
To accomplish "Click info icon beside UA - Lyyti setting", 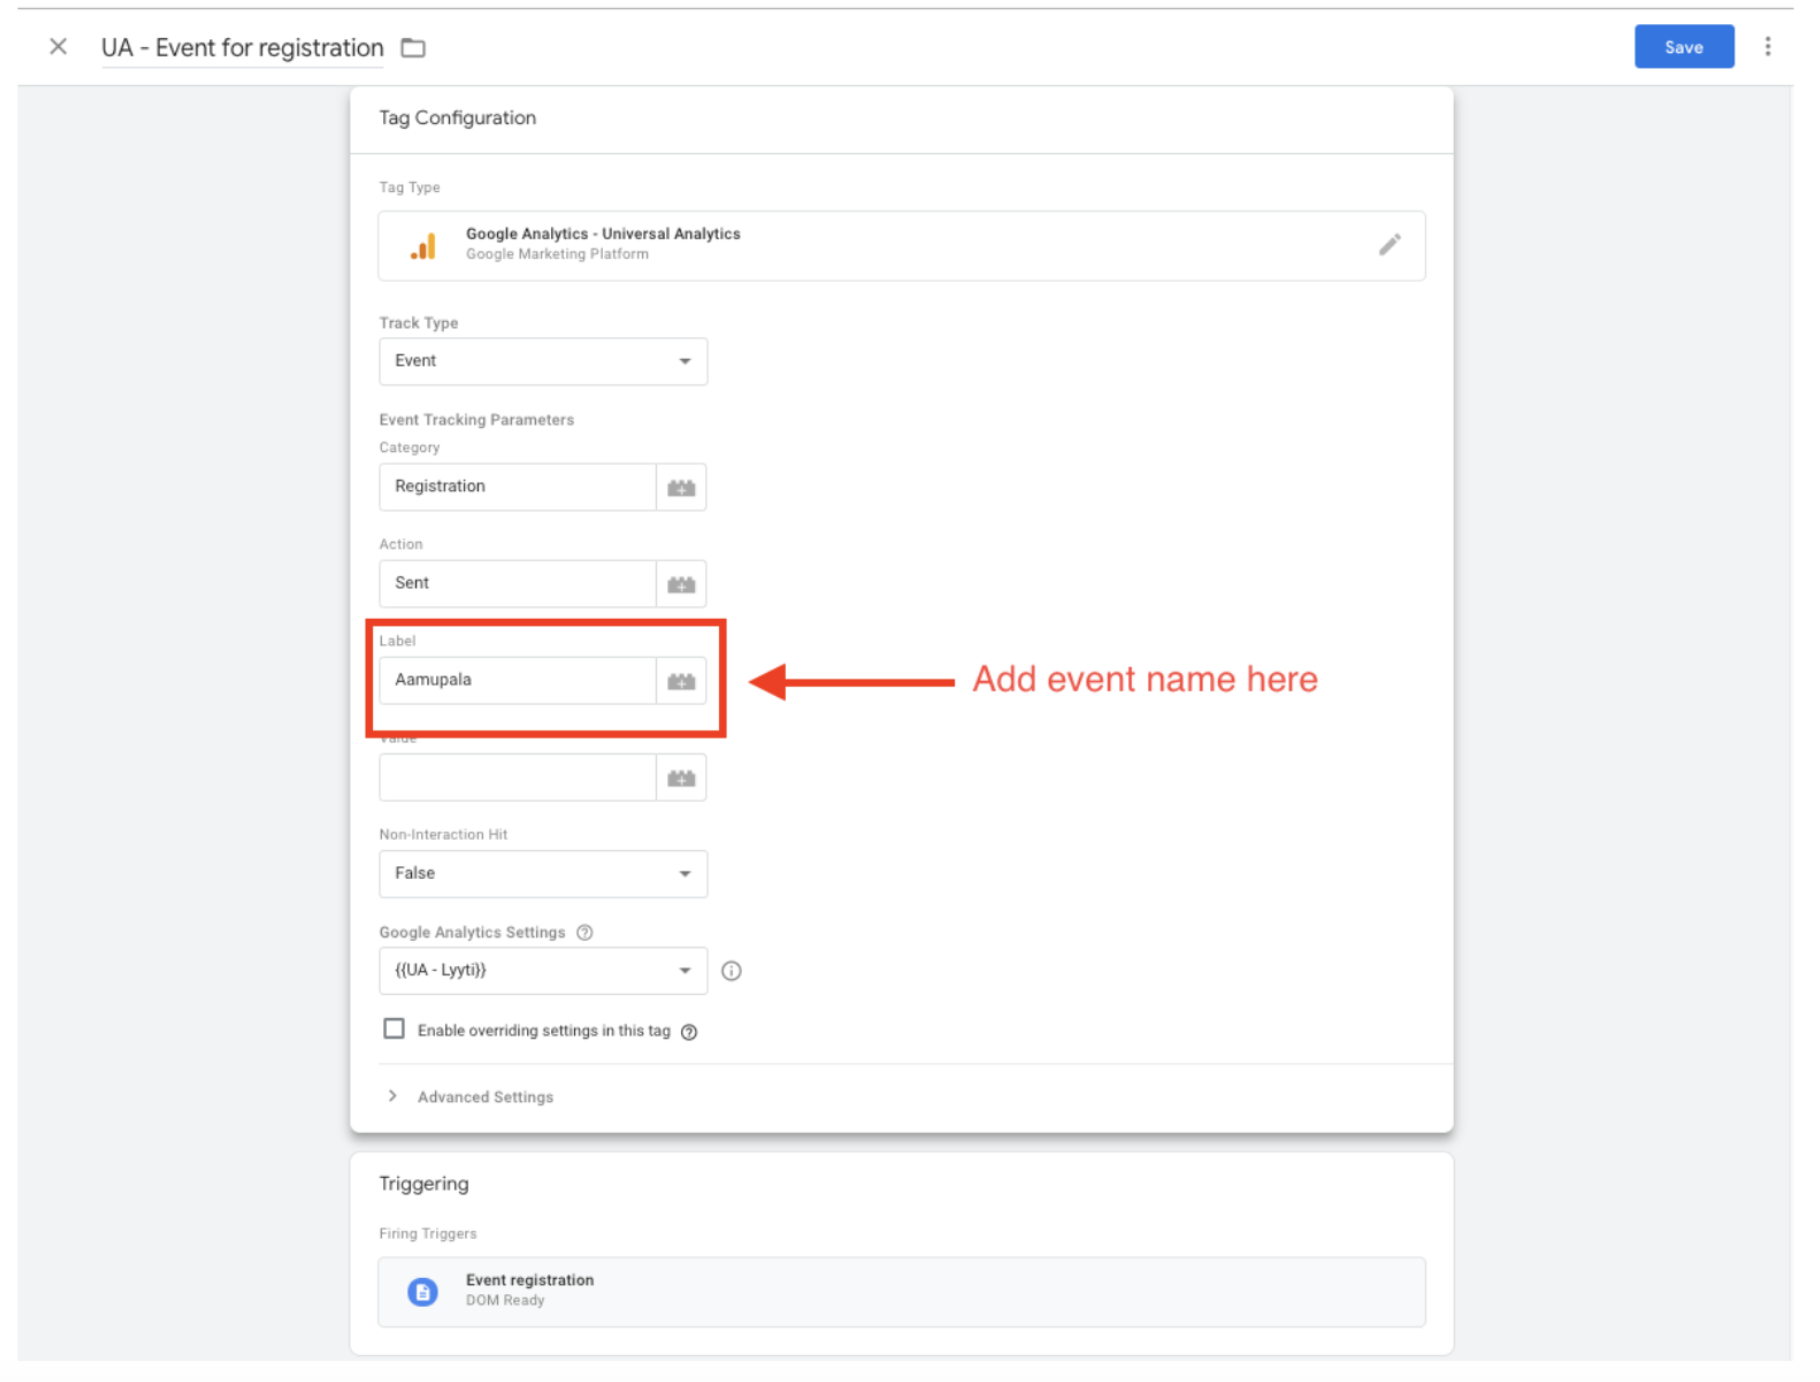I will coord(731,971).
